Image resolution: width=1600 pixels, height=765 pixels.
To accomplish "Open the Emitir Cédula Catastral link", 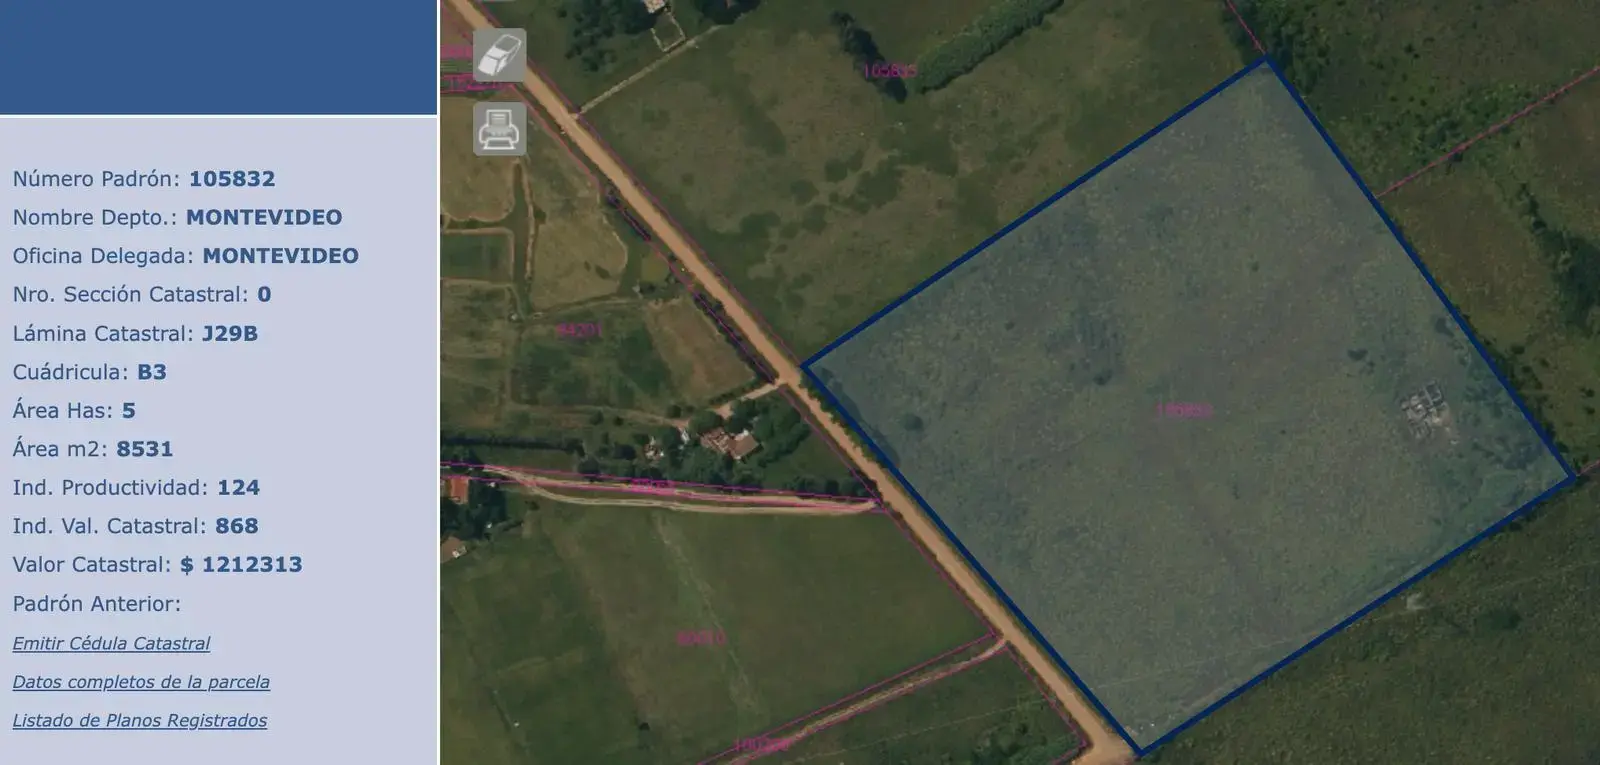I will click(111, 643).
